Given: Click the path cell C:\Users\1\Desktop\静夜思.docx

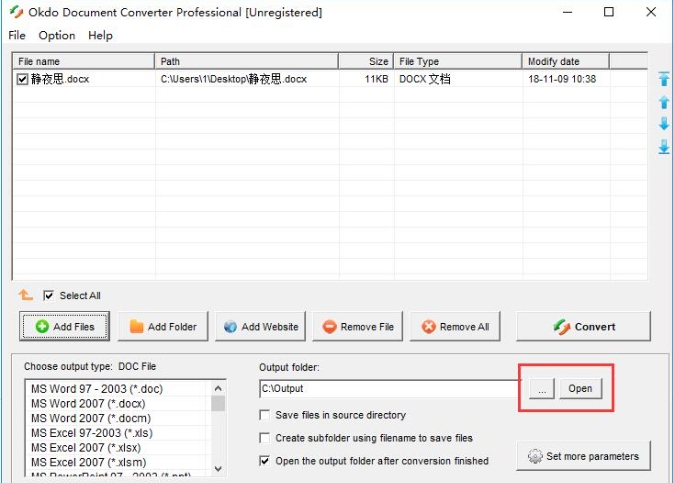Looking at the screenshot, I should pyautogui.click(x=234, y=79).
